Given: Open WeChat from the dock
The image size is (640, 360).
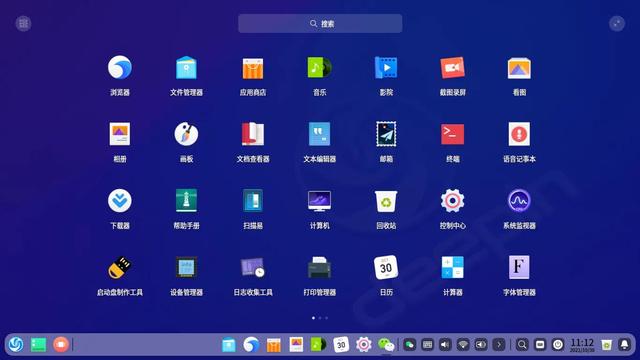Looking at the screenshot, I should click(x=386, y=345).
